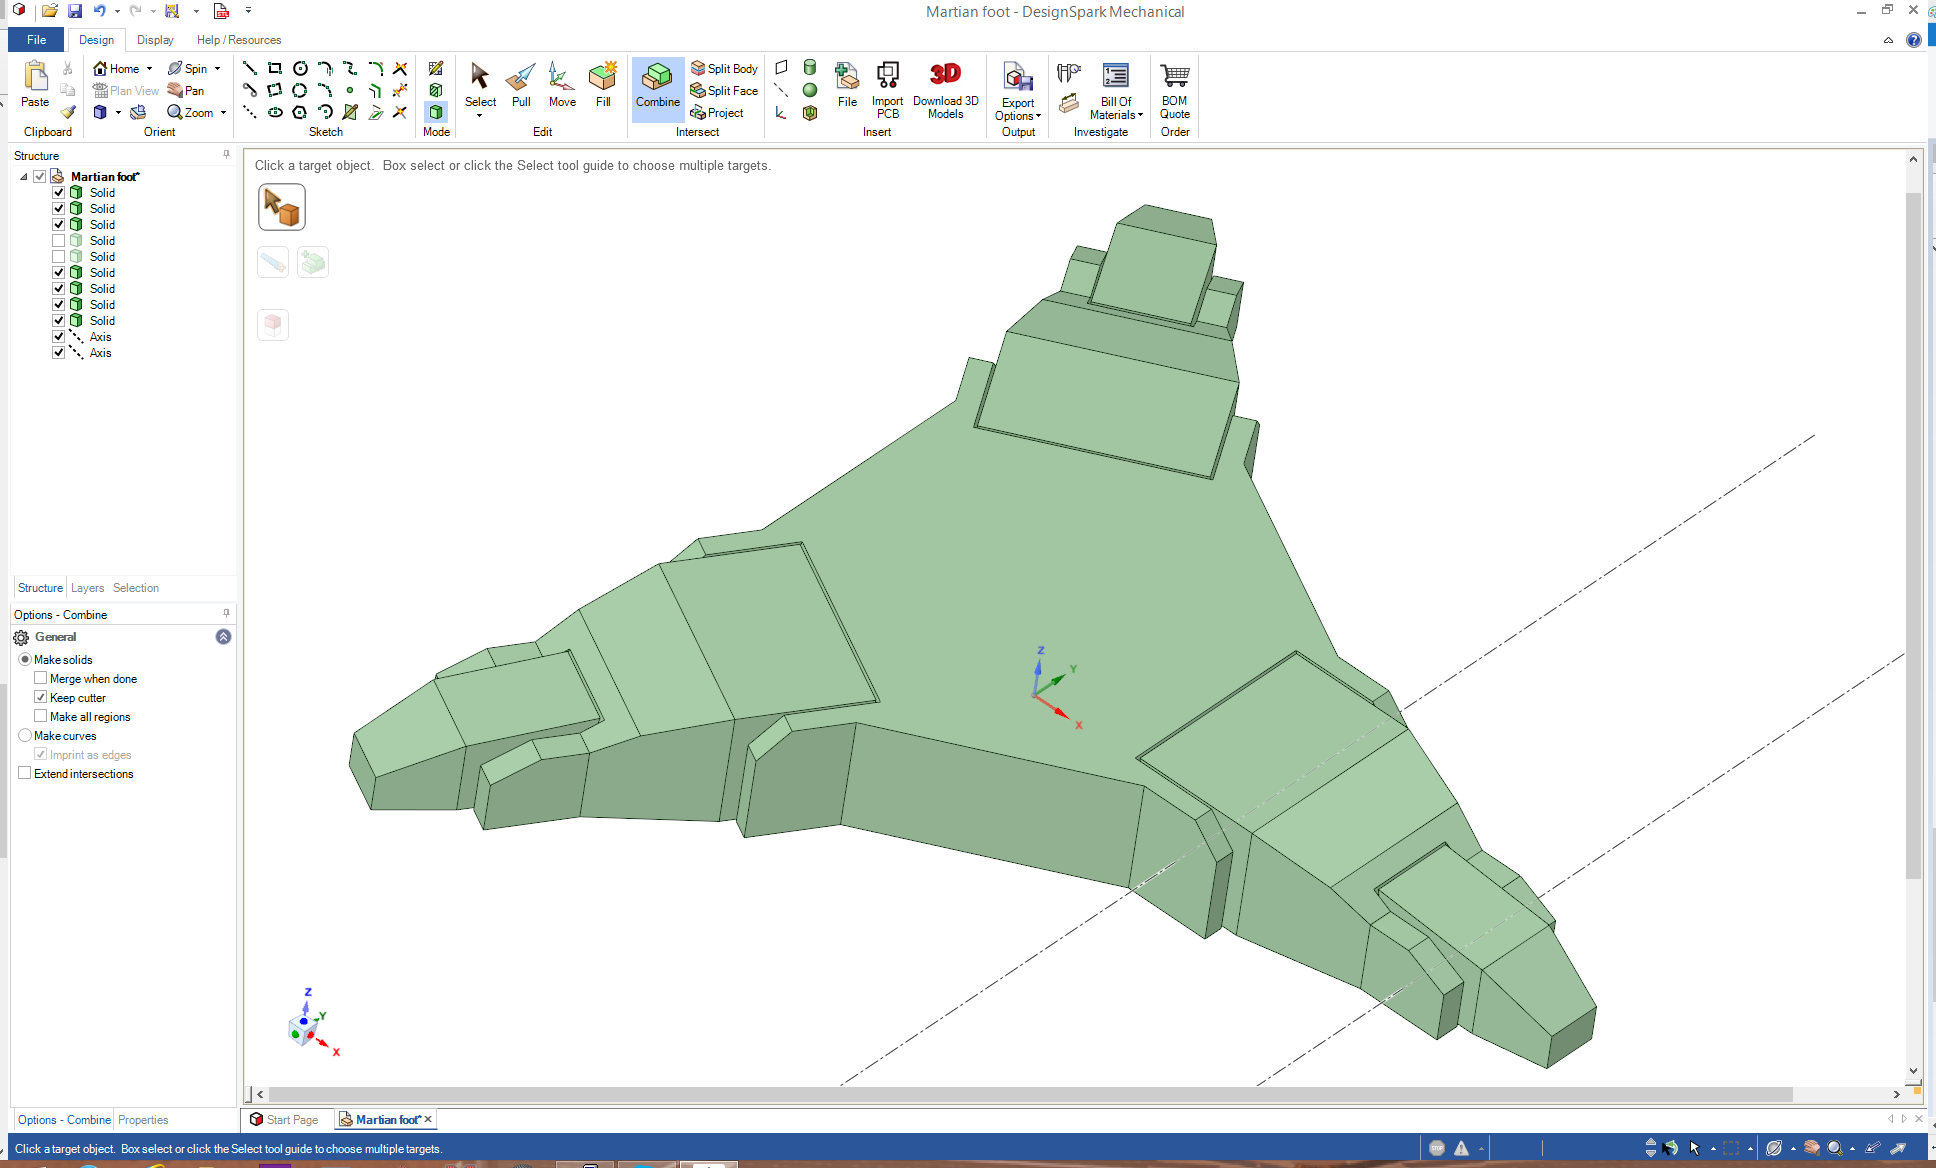Viewport: 1936px width, 1168px height.
Task: Open the File menu button
Action: 36,40
